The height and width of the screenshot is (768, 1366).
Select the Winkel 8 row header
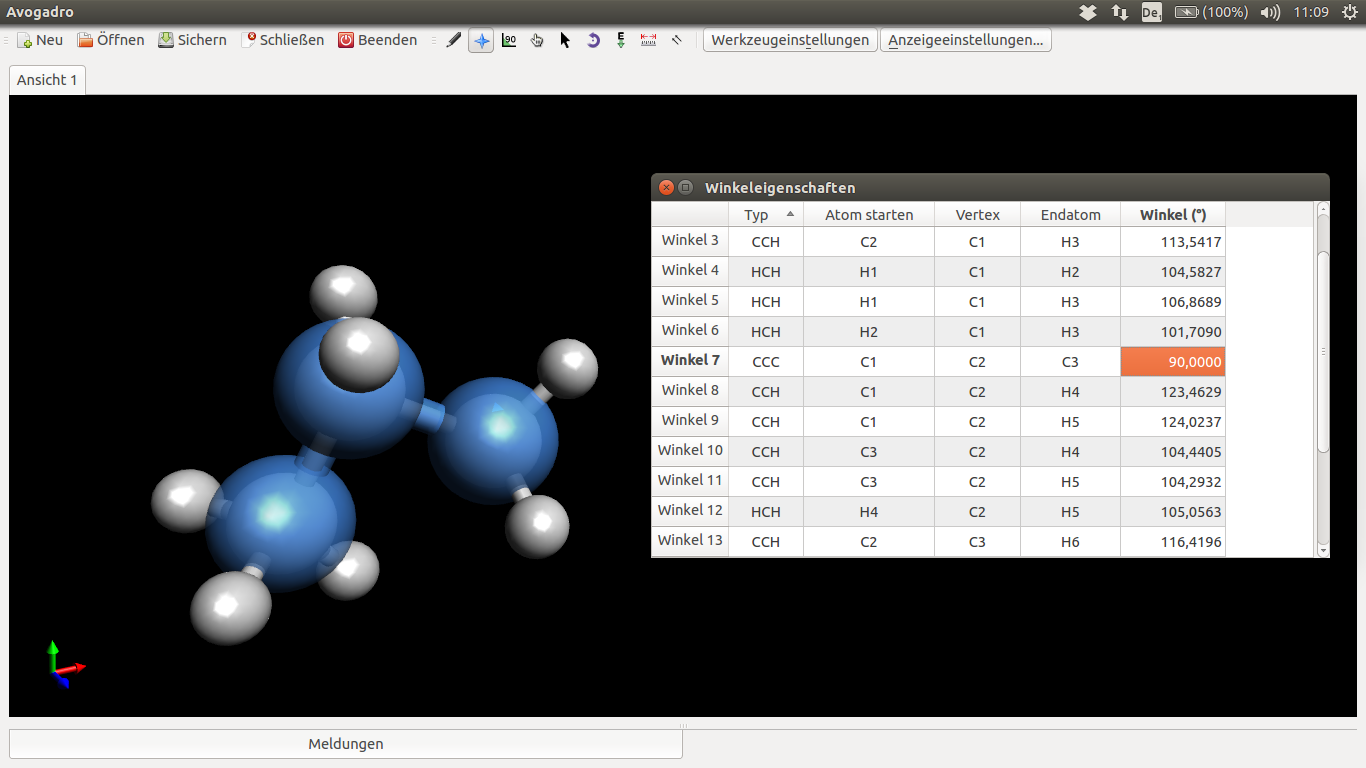(690, 391)
